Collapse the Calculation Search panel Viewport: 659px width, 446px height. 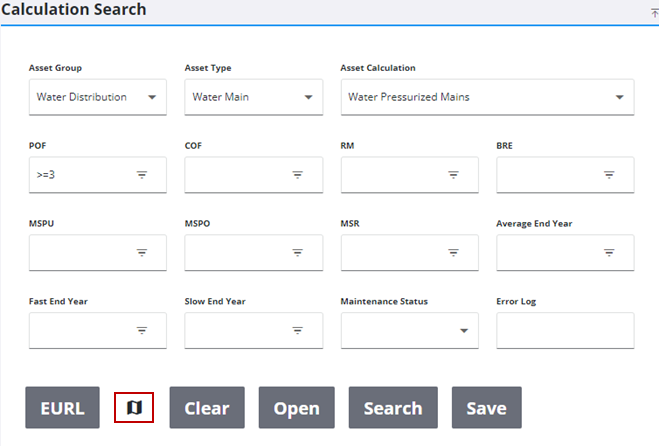point(654,11)
